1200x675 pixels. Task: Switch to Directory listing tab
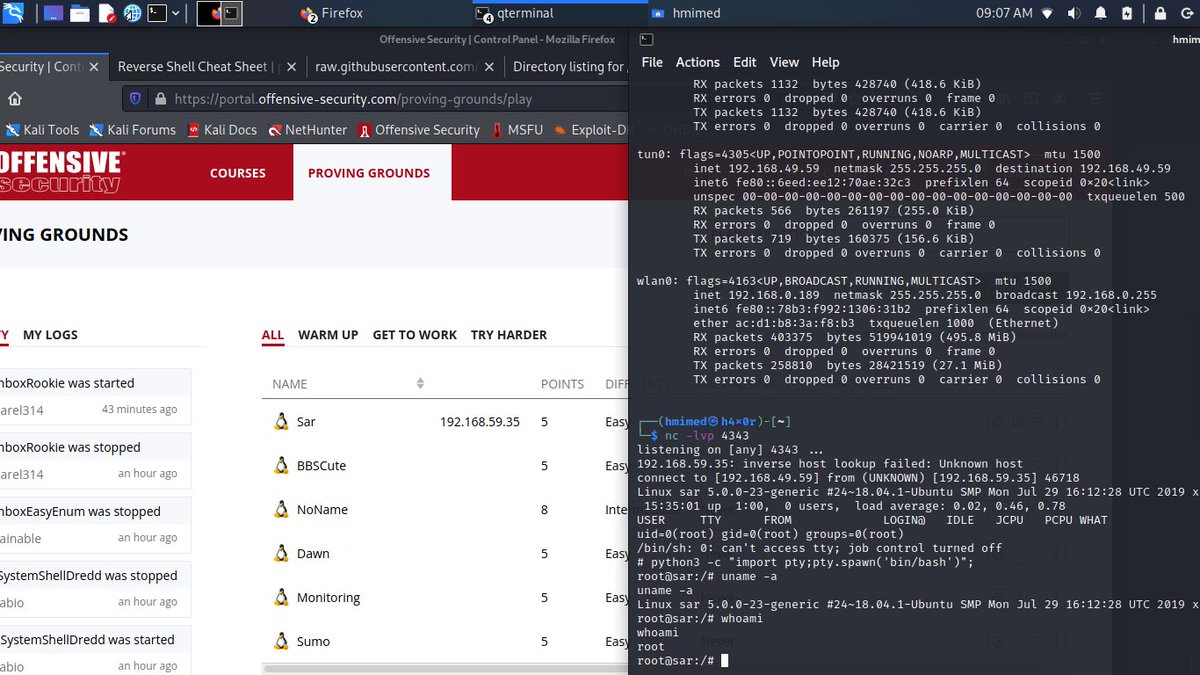568,67
